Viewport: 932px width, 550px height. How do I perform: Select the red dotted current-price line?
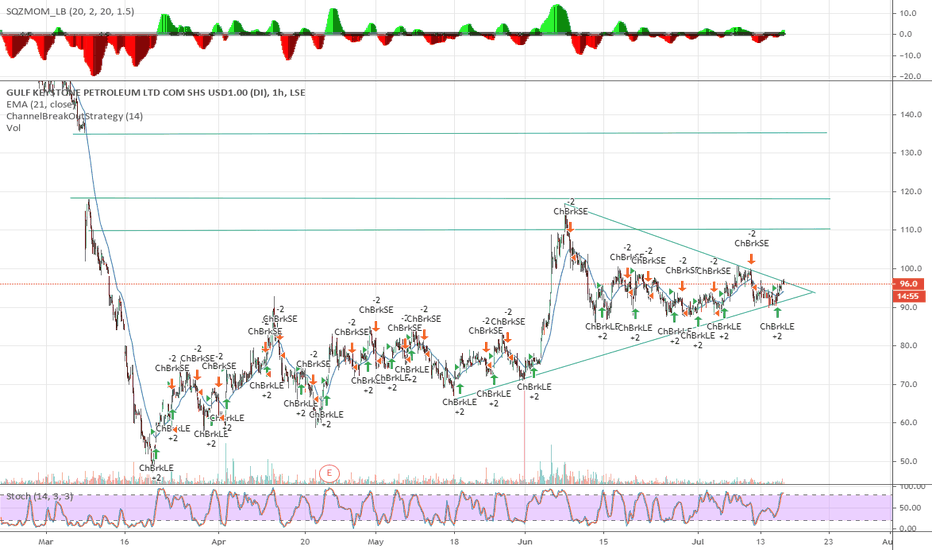click(446, 284)
